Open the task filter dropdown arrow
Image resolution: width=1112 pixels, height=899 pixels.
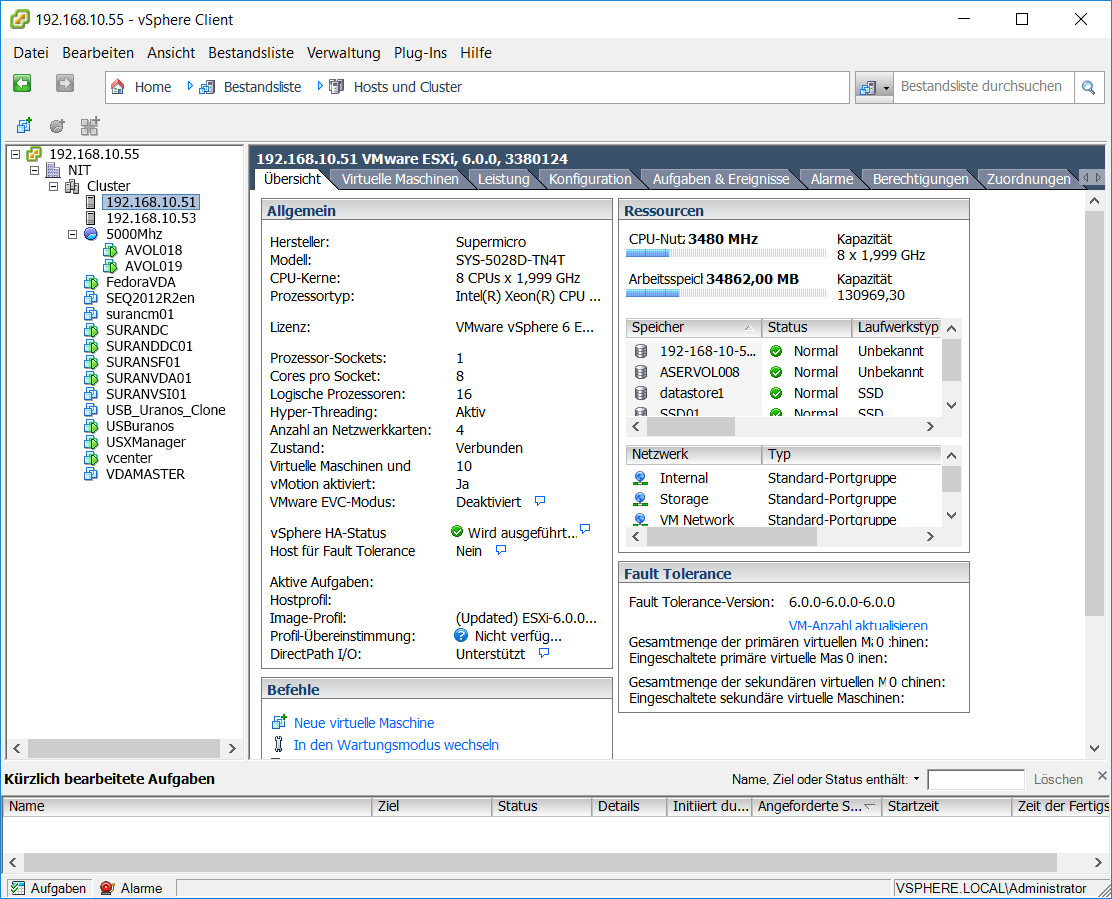tap(916, 778)
